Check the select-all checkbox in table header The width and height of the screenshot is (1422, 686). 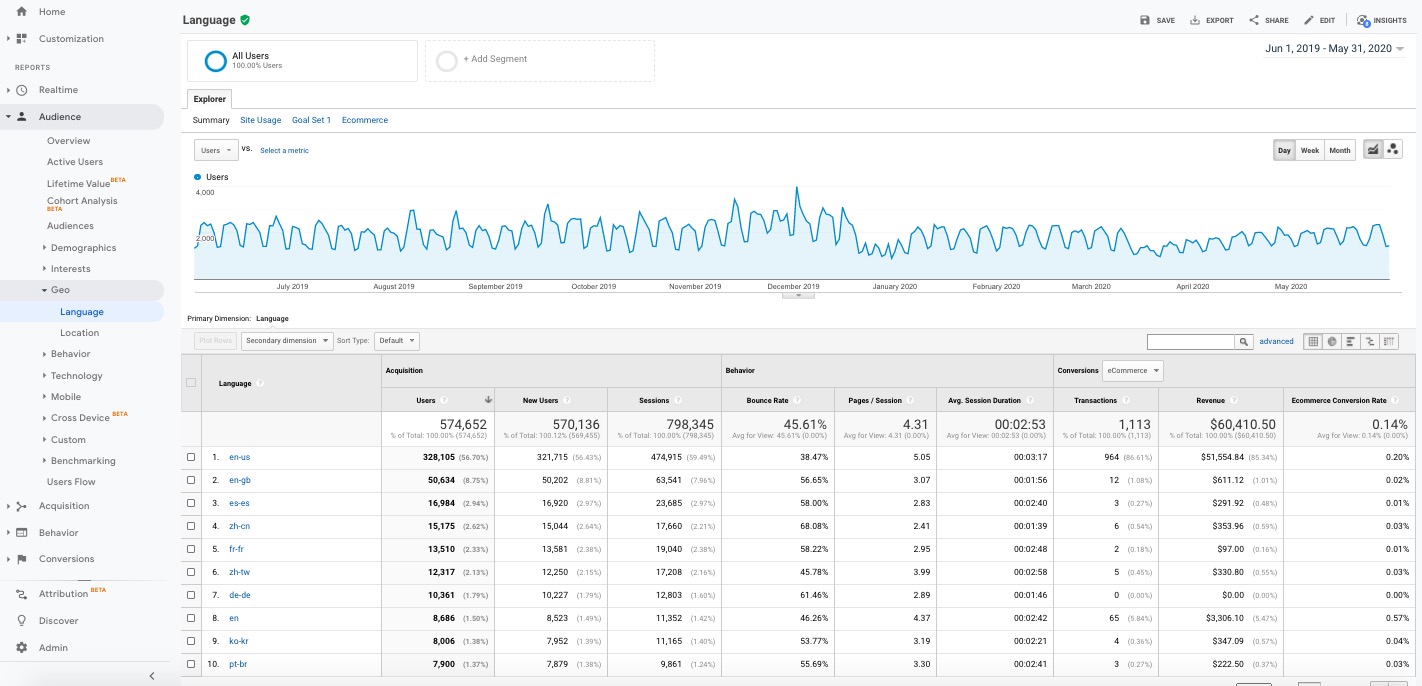[x=191, y=382]
